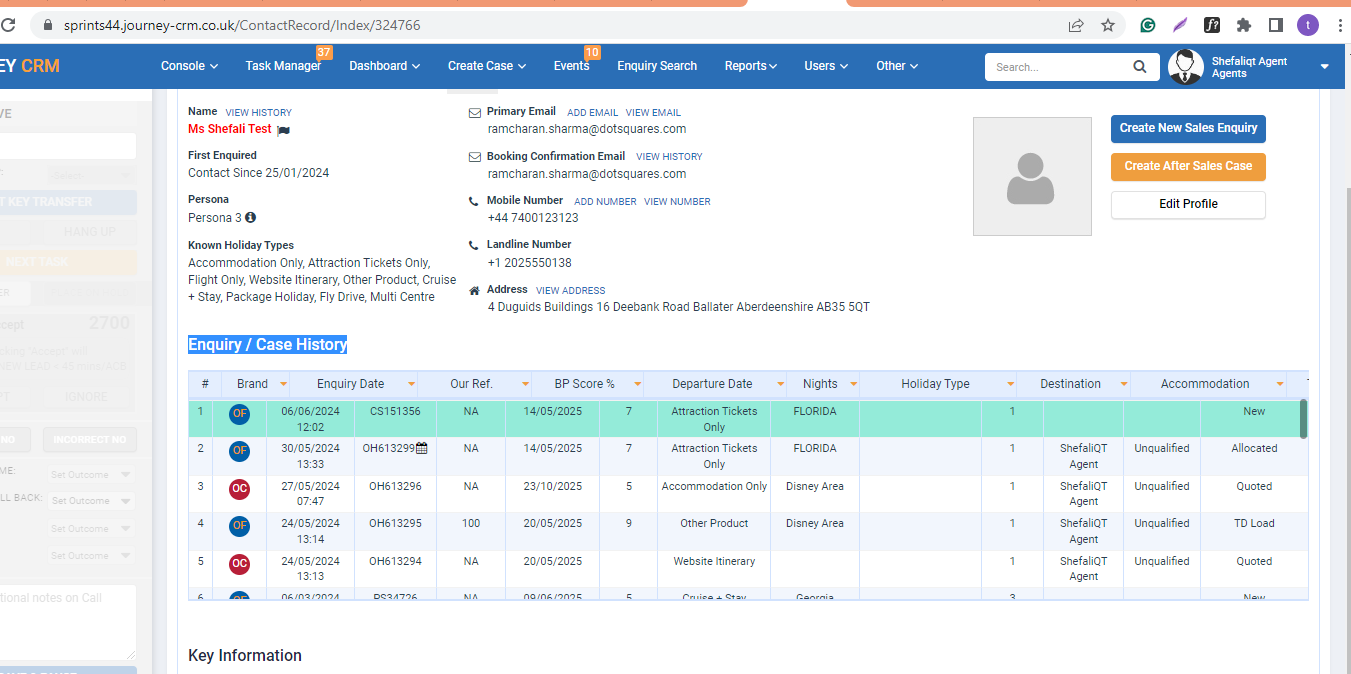Open the Holiday Type column filter arrow
This screenshot has width=1351, height=674.
[x=1010, y=384]
